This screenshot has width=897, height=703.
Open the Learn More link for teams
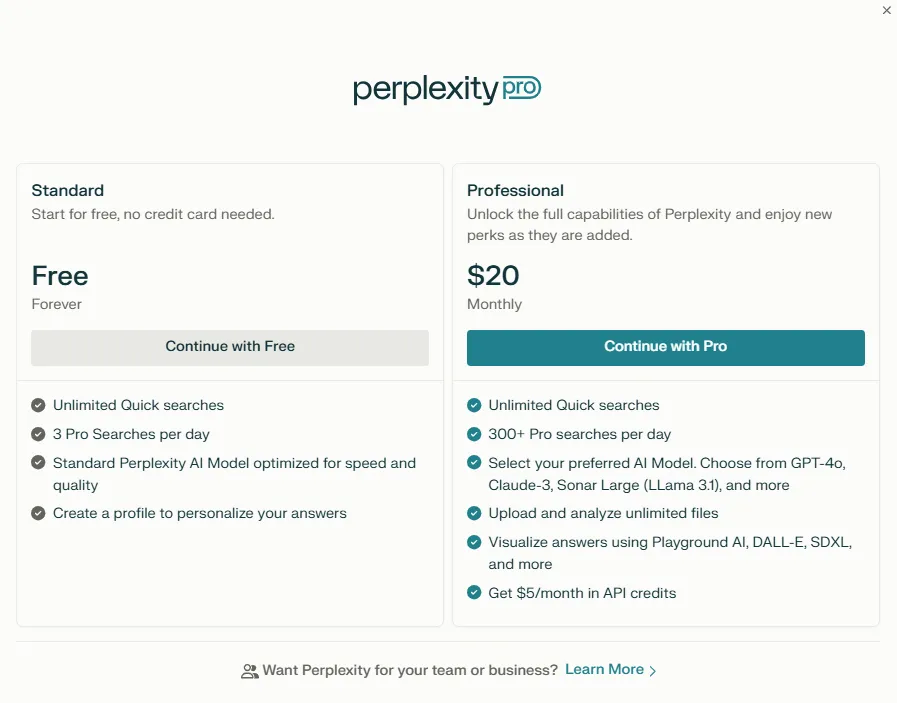point(605,669)
